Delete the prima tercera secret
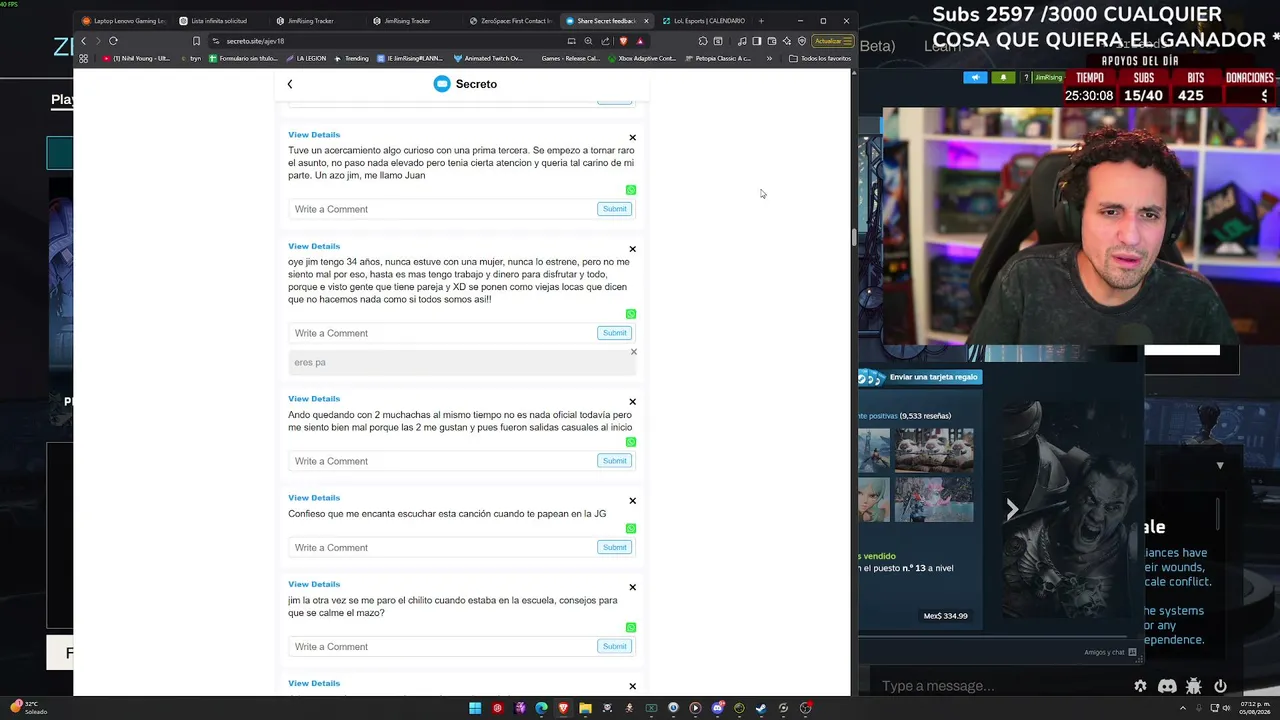The width and height of the screenshot is (1280, 720). [x=632, y=138]
